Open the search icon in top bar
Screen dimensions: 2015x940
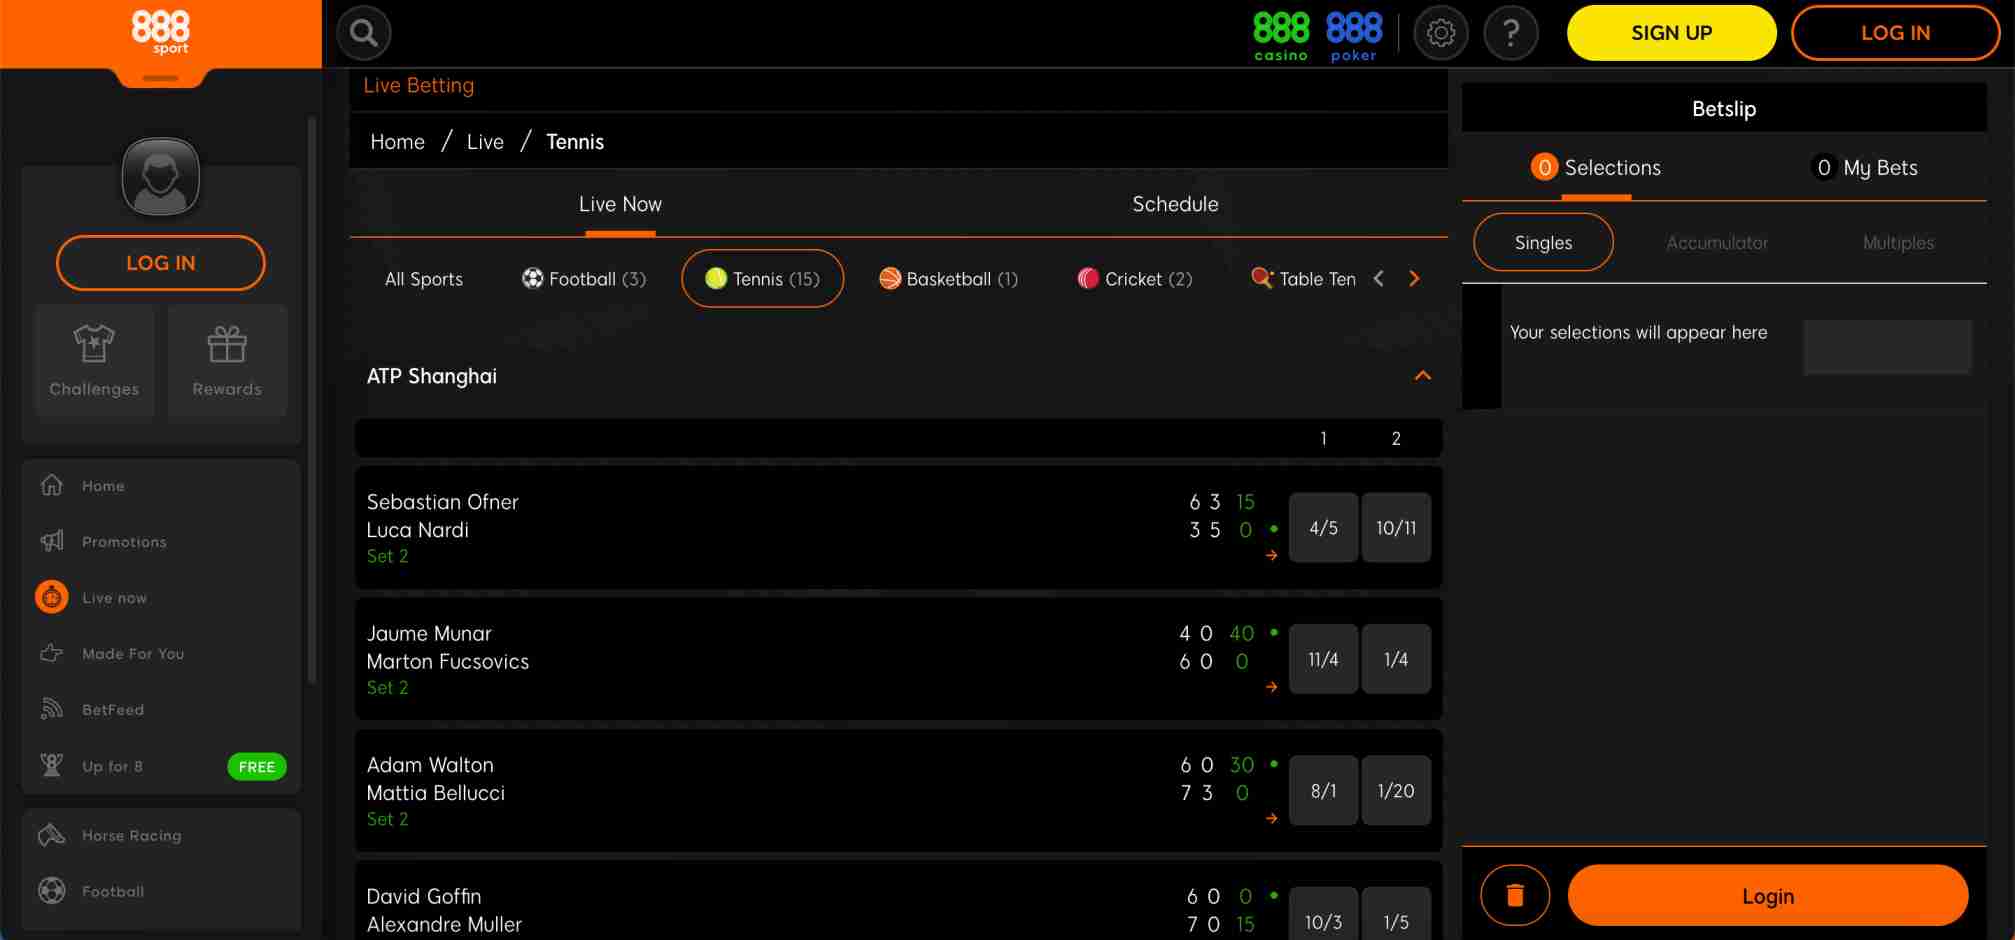point(363,32)
